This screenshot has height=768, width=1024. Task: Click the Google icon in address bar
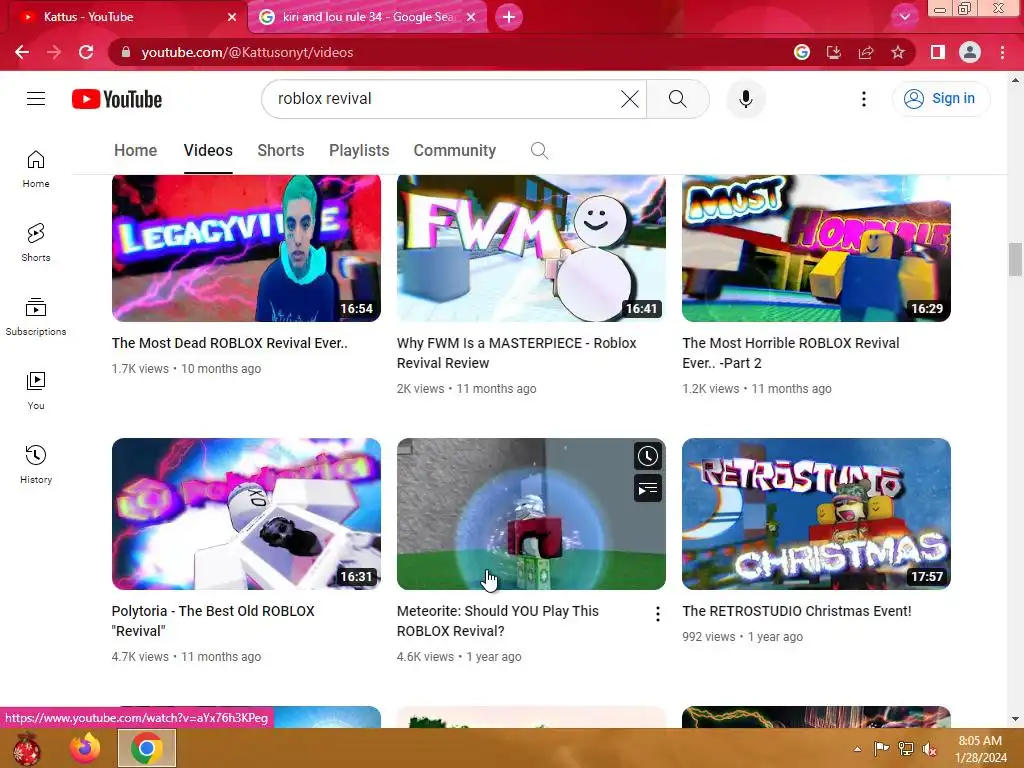[802, 52]
